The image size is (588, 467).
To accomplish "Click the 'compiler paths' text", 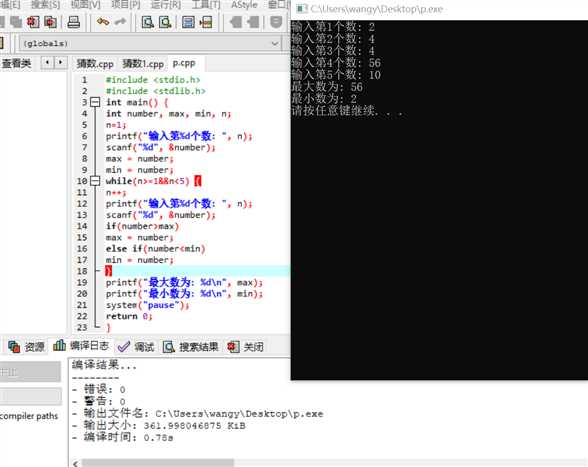I will point(29,416).
